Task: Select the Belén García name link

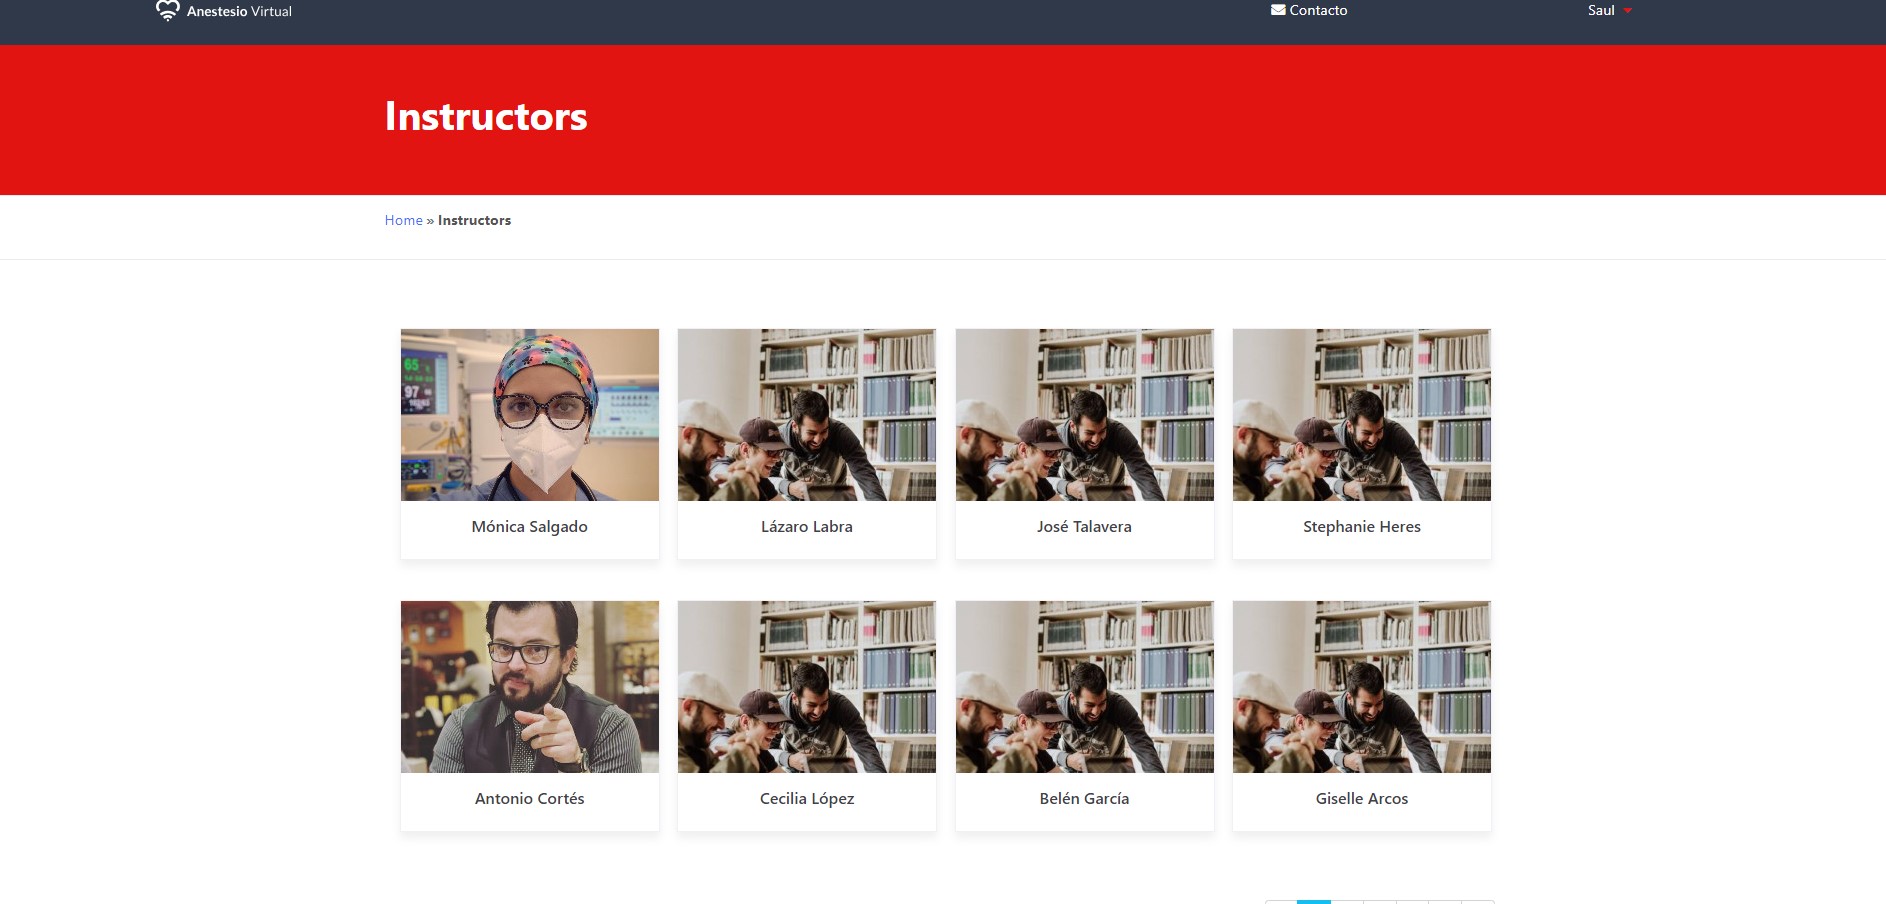Action: click(1084, 799)
